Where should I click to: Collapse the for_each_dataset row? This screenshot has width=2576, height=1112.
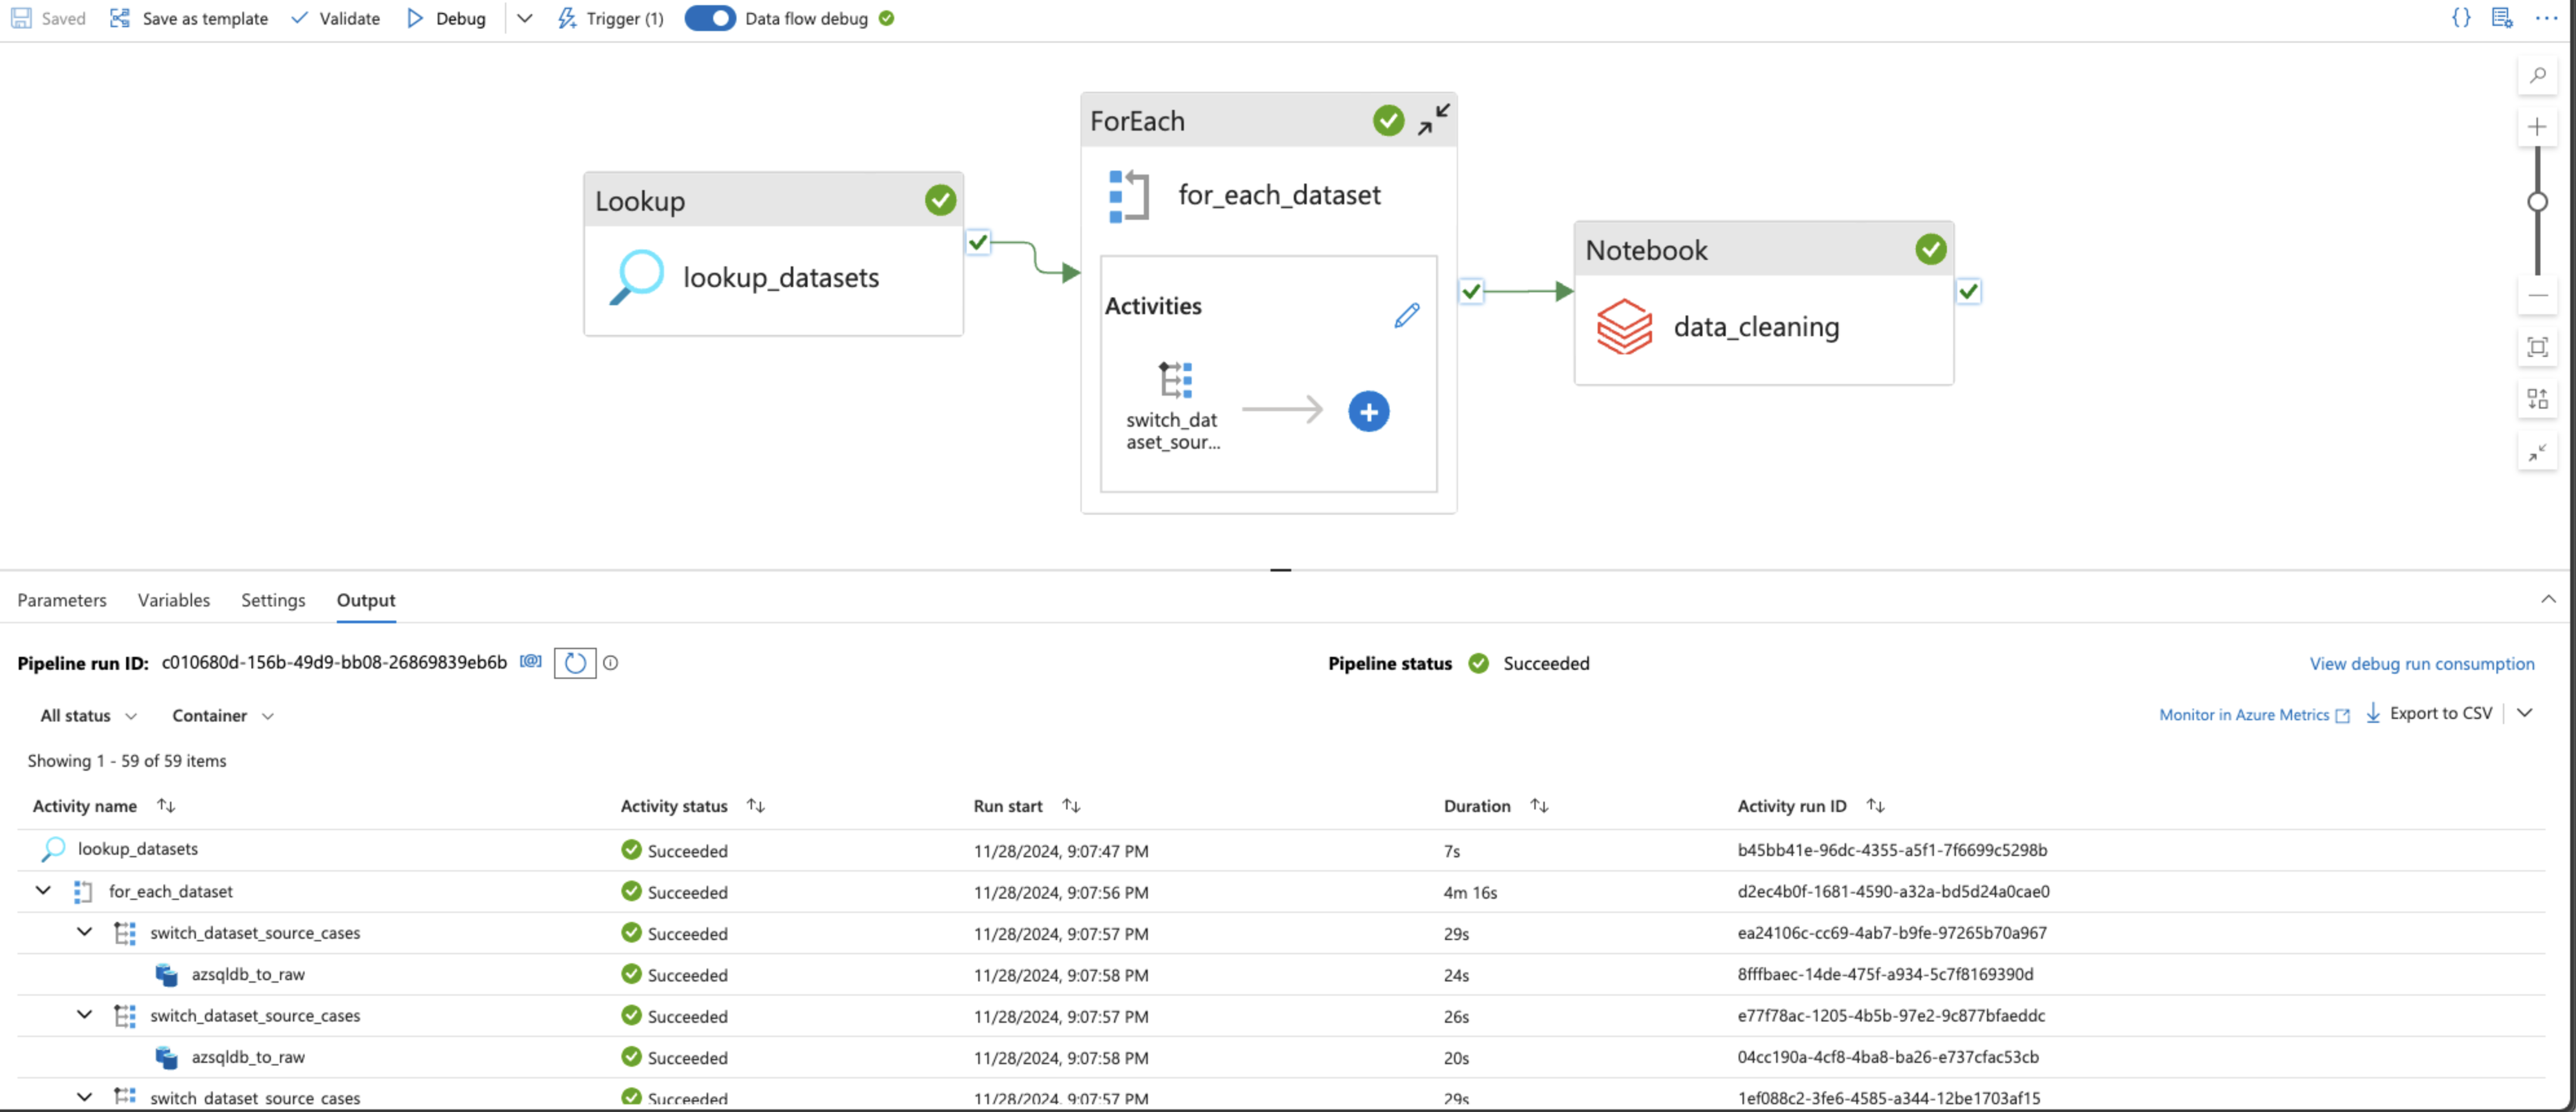pyautogui.click(x=43, y=890)
